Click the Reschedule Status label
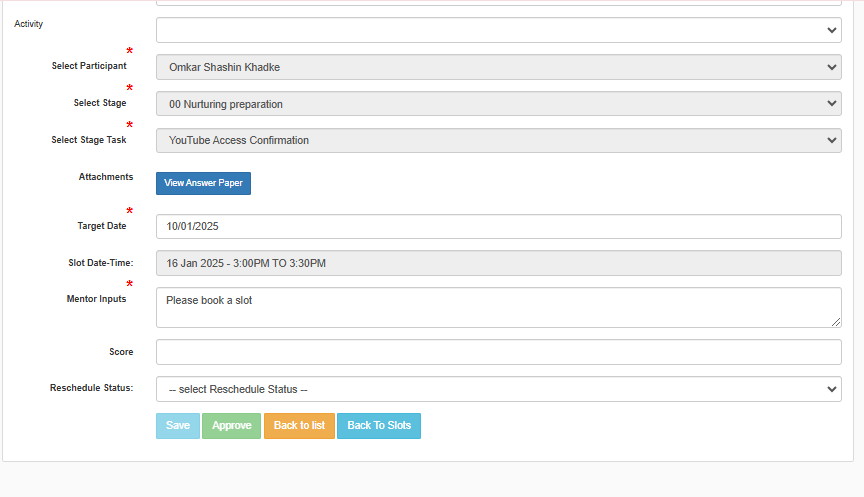 coord(91,387)
